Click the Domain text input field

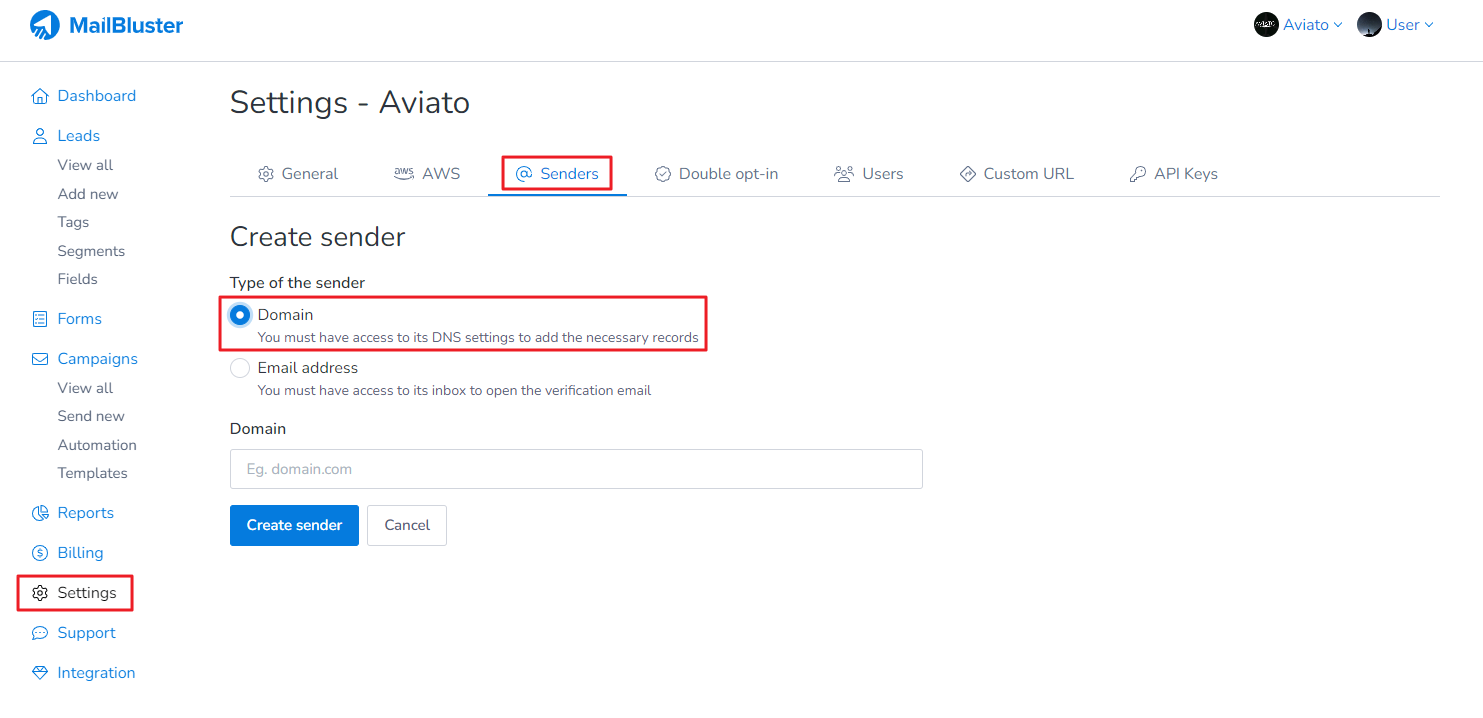point(576,469)
